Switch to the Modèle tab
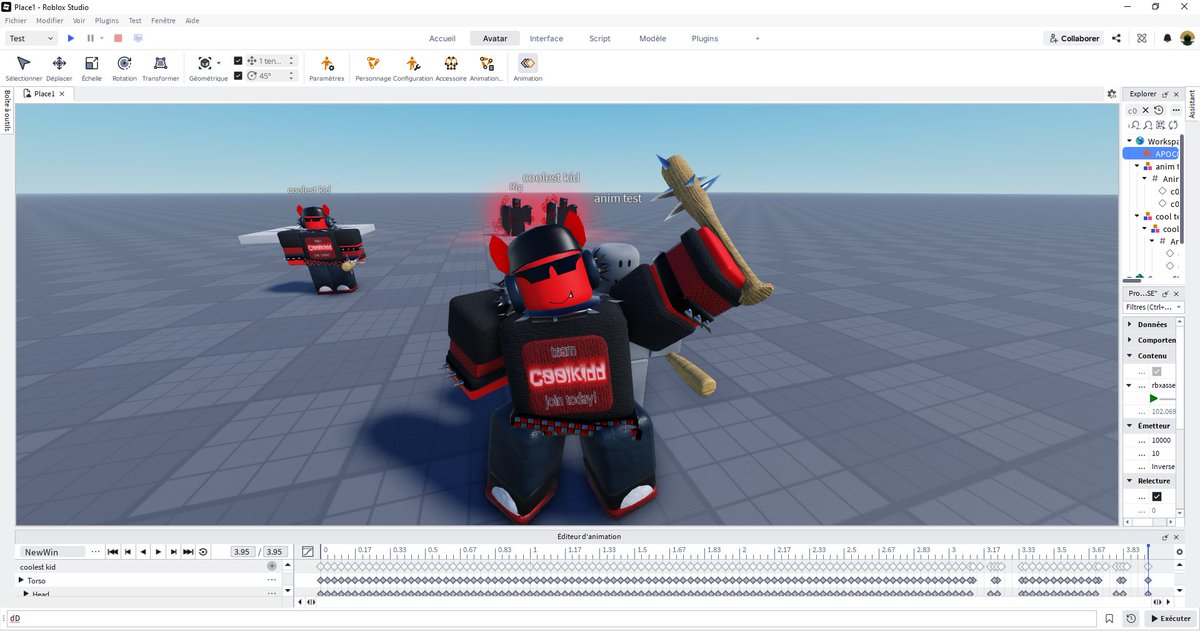This screenshot has height=636, width=1200. pyautogui.click(x=652, y=38)
